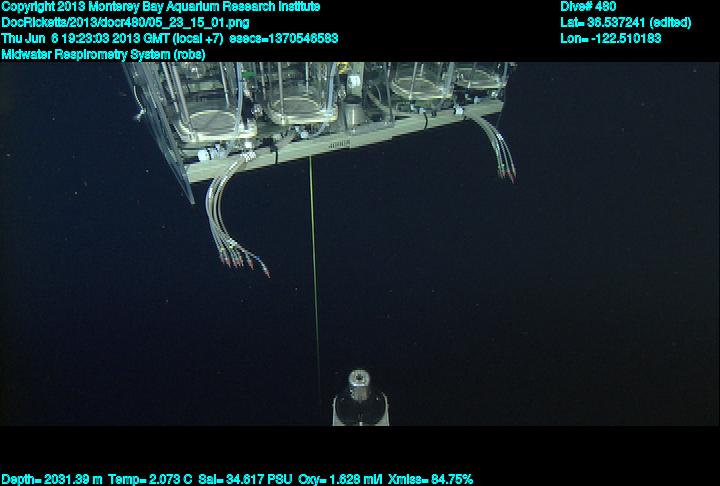This screenshot has height=486, width=720.
Task: Select the Dive# 480 label
Action: pyautogui.click(x=589, y=6)
